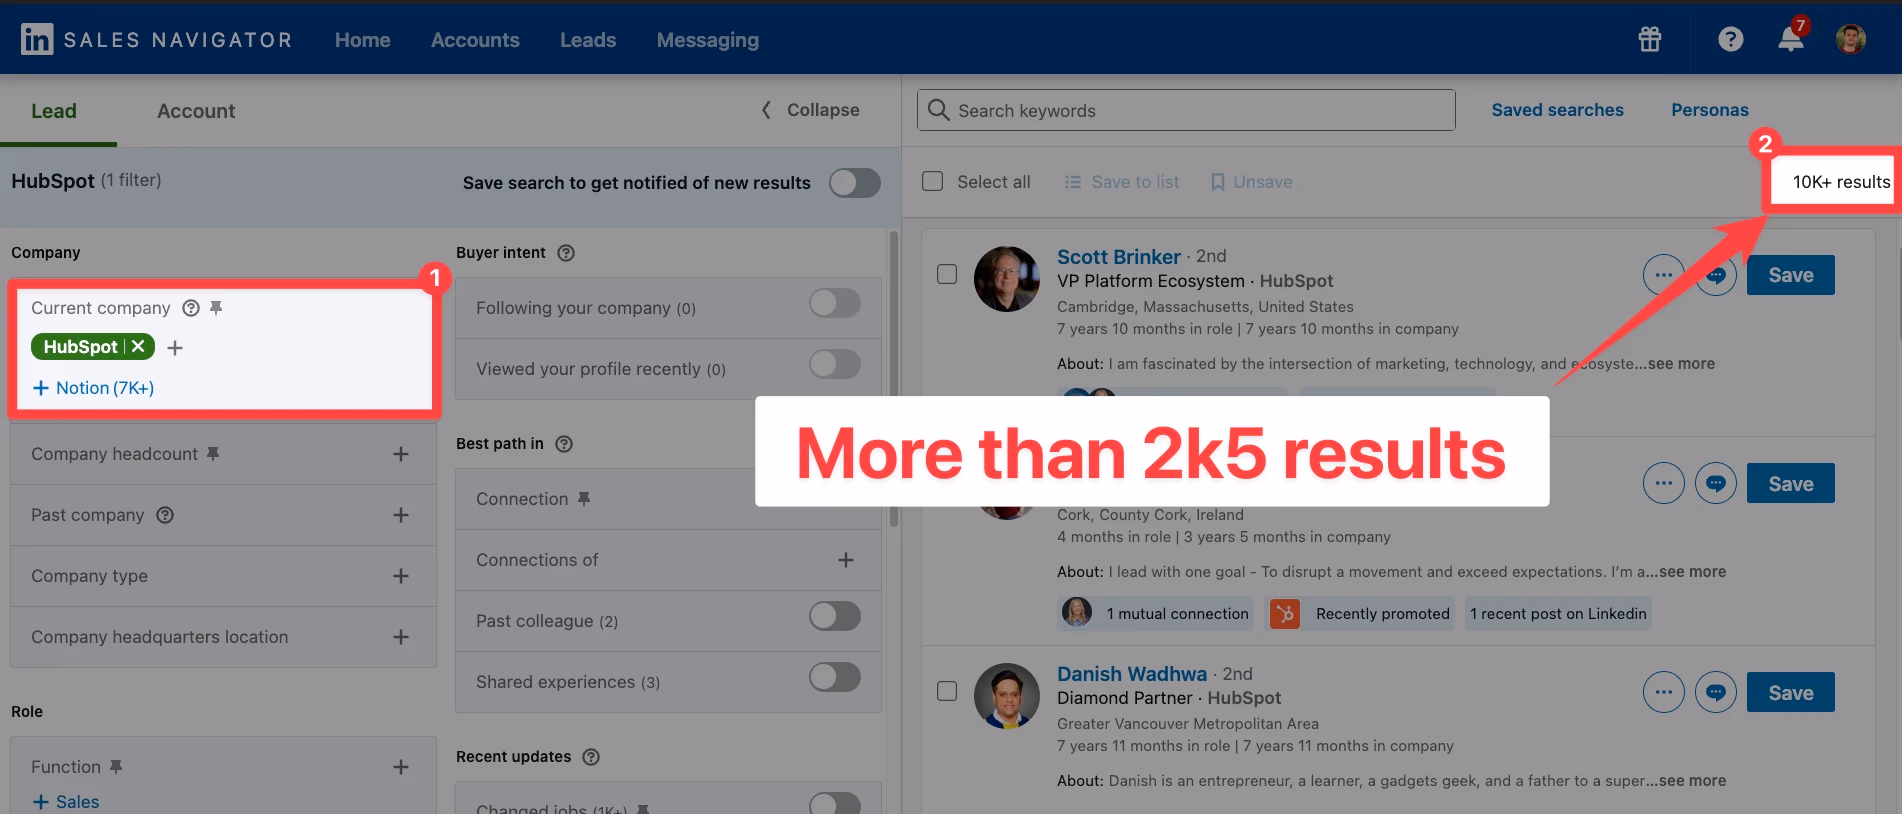Expand the Function filter
This screenshot has width=1902, height=814.
click(401, 767)
